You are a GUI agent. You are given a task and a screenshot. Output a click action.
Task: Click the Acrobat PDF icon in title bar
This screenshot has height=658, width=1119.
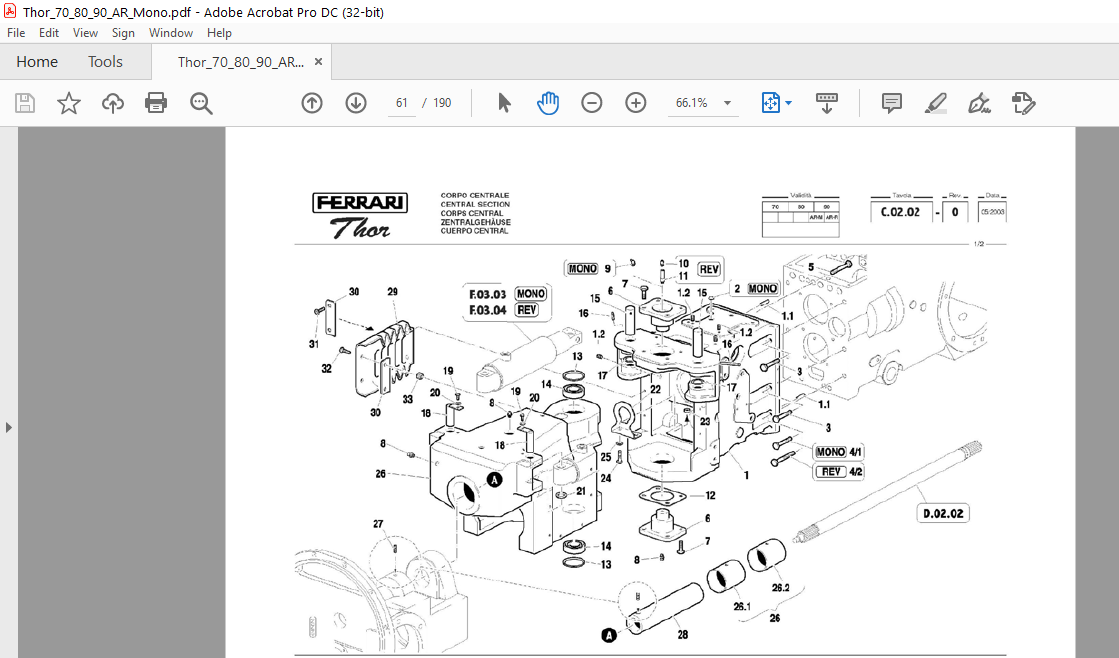tap(10, 11)
